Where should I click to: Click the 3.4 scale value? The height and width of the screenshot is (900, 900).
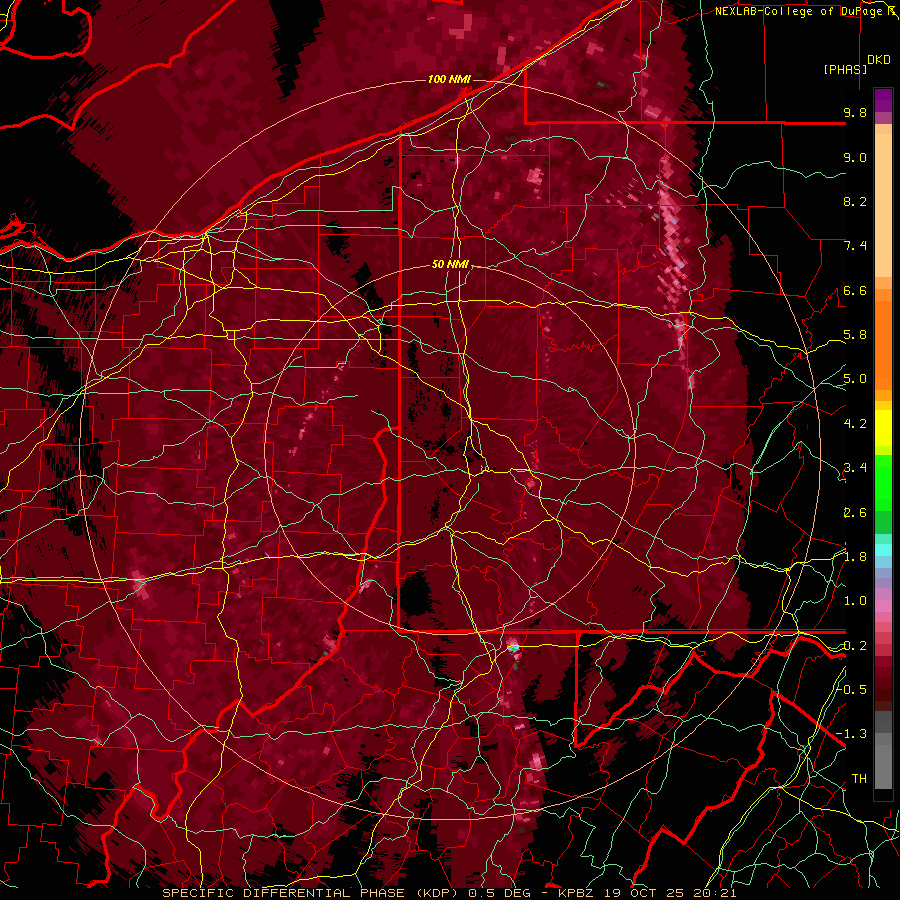pos(855,468)
